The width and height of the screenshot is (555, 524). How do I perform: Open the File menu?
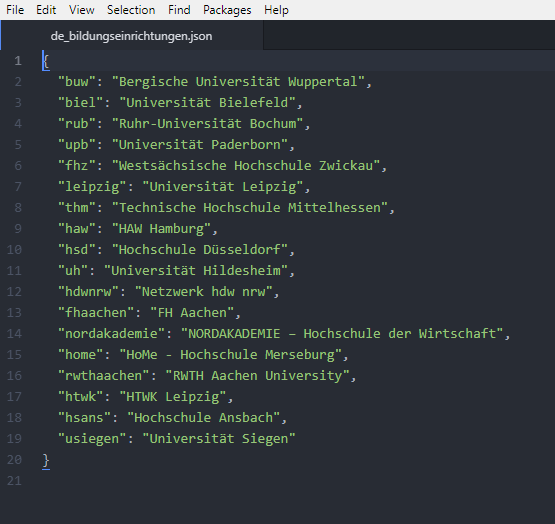click(x=15, y=10)
